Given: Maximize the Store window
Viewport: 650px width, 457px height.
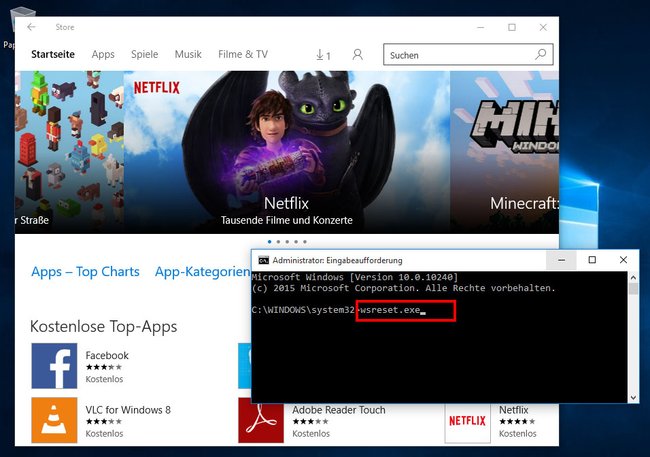Looking at the screenshot, I should click(x=512, y=27).
